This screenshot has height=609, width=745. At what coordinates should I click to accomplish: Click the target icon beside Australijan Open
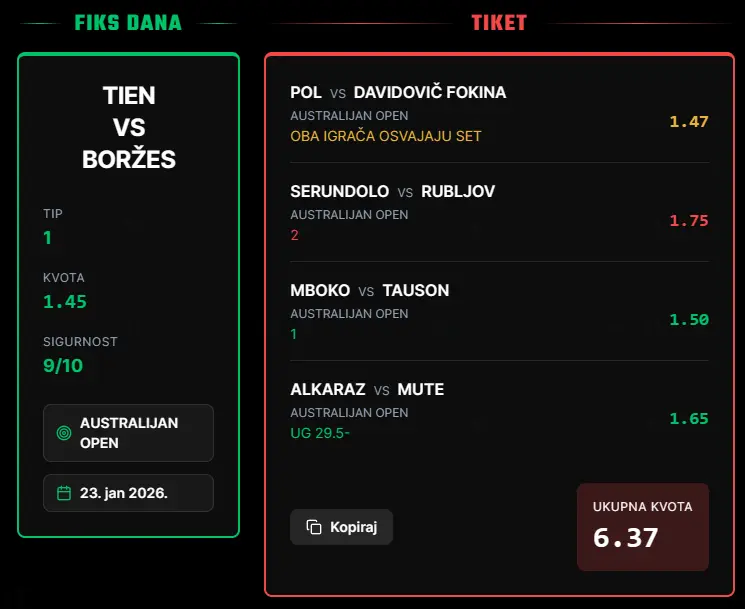(64, 433)
